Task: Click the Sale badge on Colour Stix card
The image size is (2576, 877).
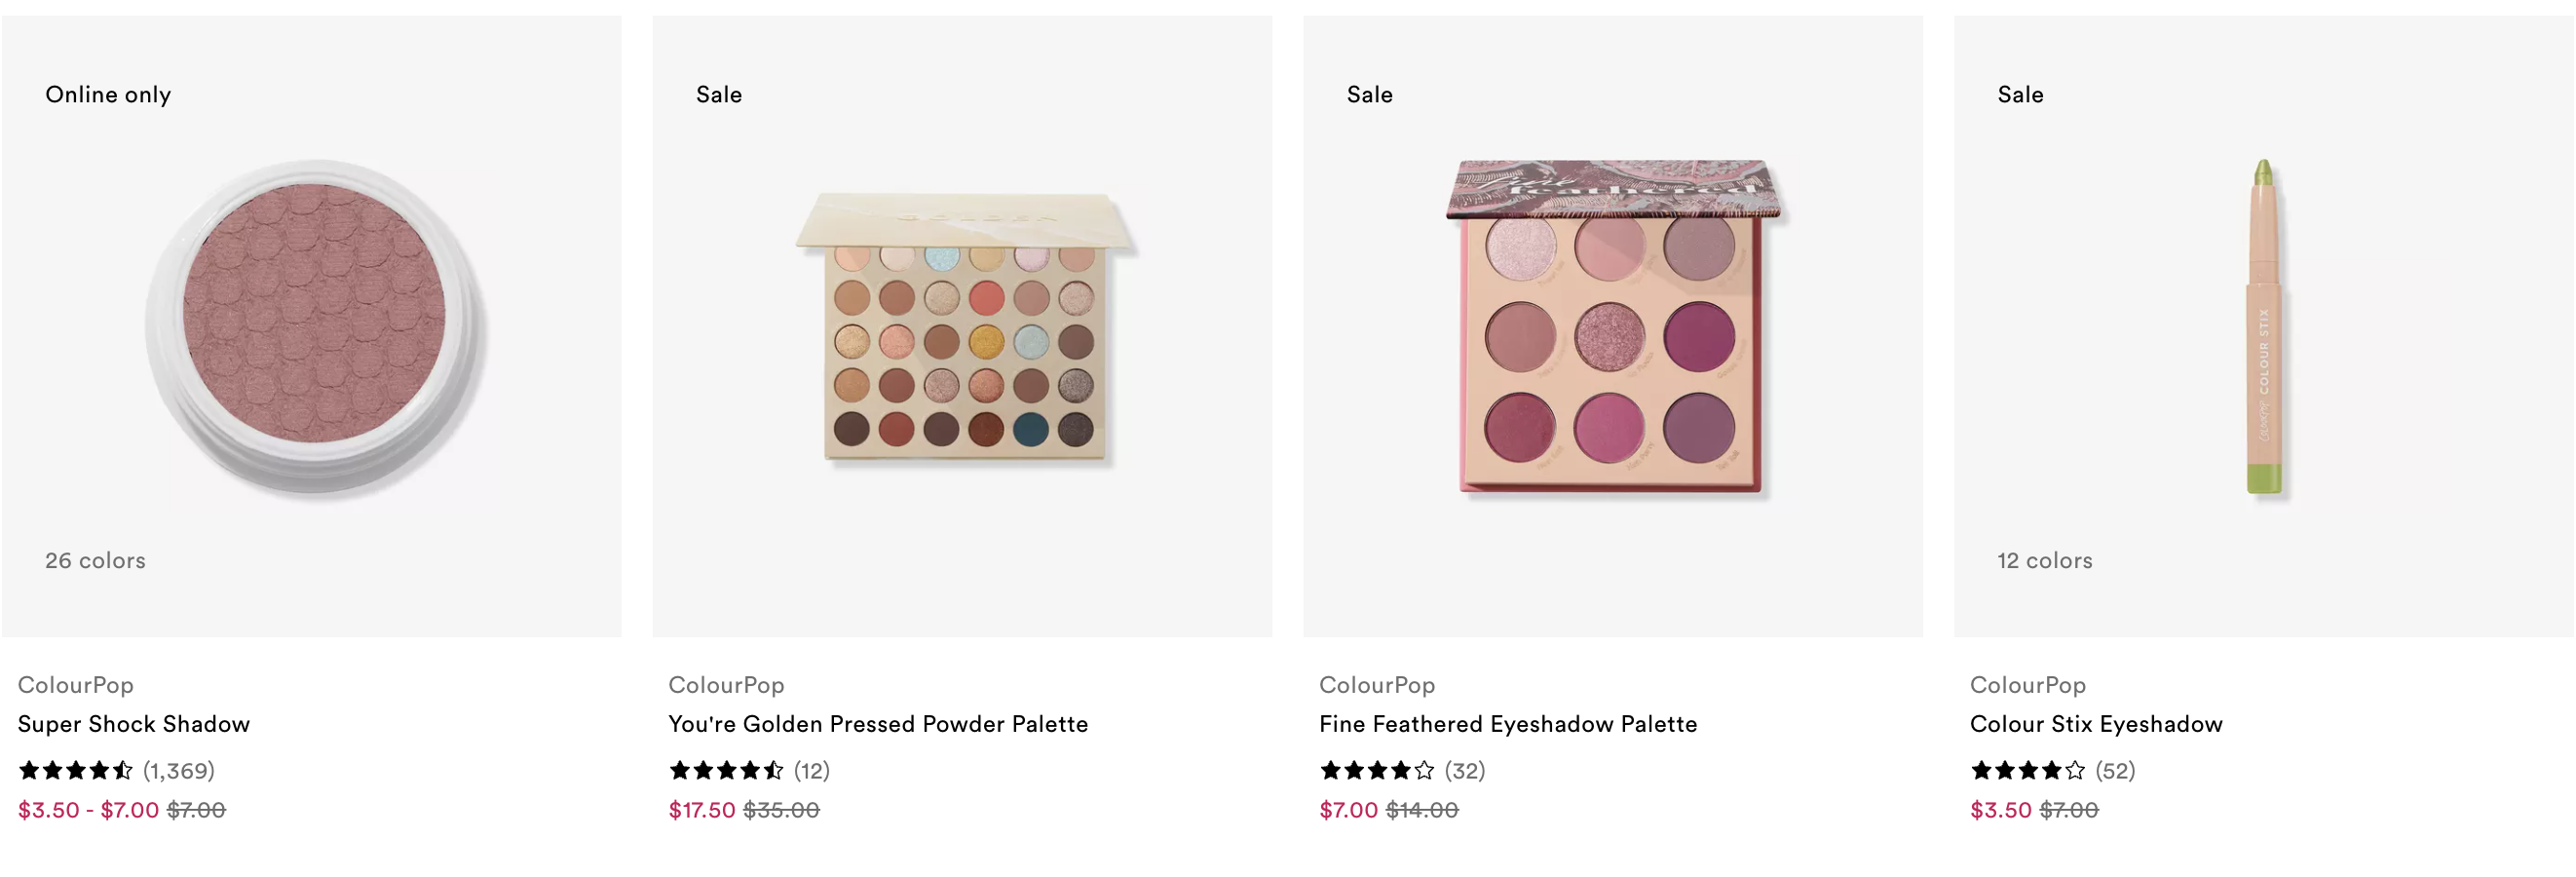Action: click(2020, 95)
